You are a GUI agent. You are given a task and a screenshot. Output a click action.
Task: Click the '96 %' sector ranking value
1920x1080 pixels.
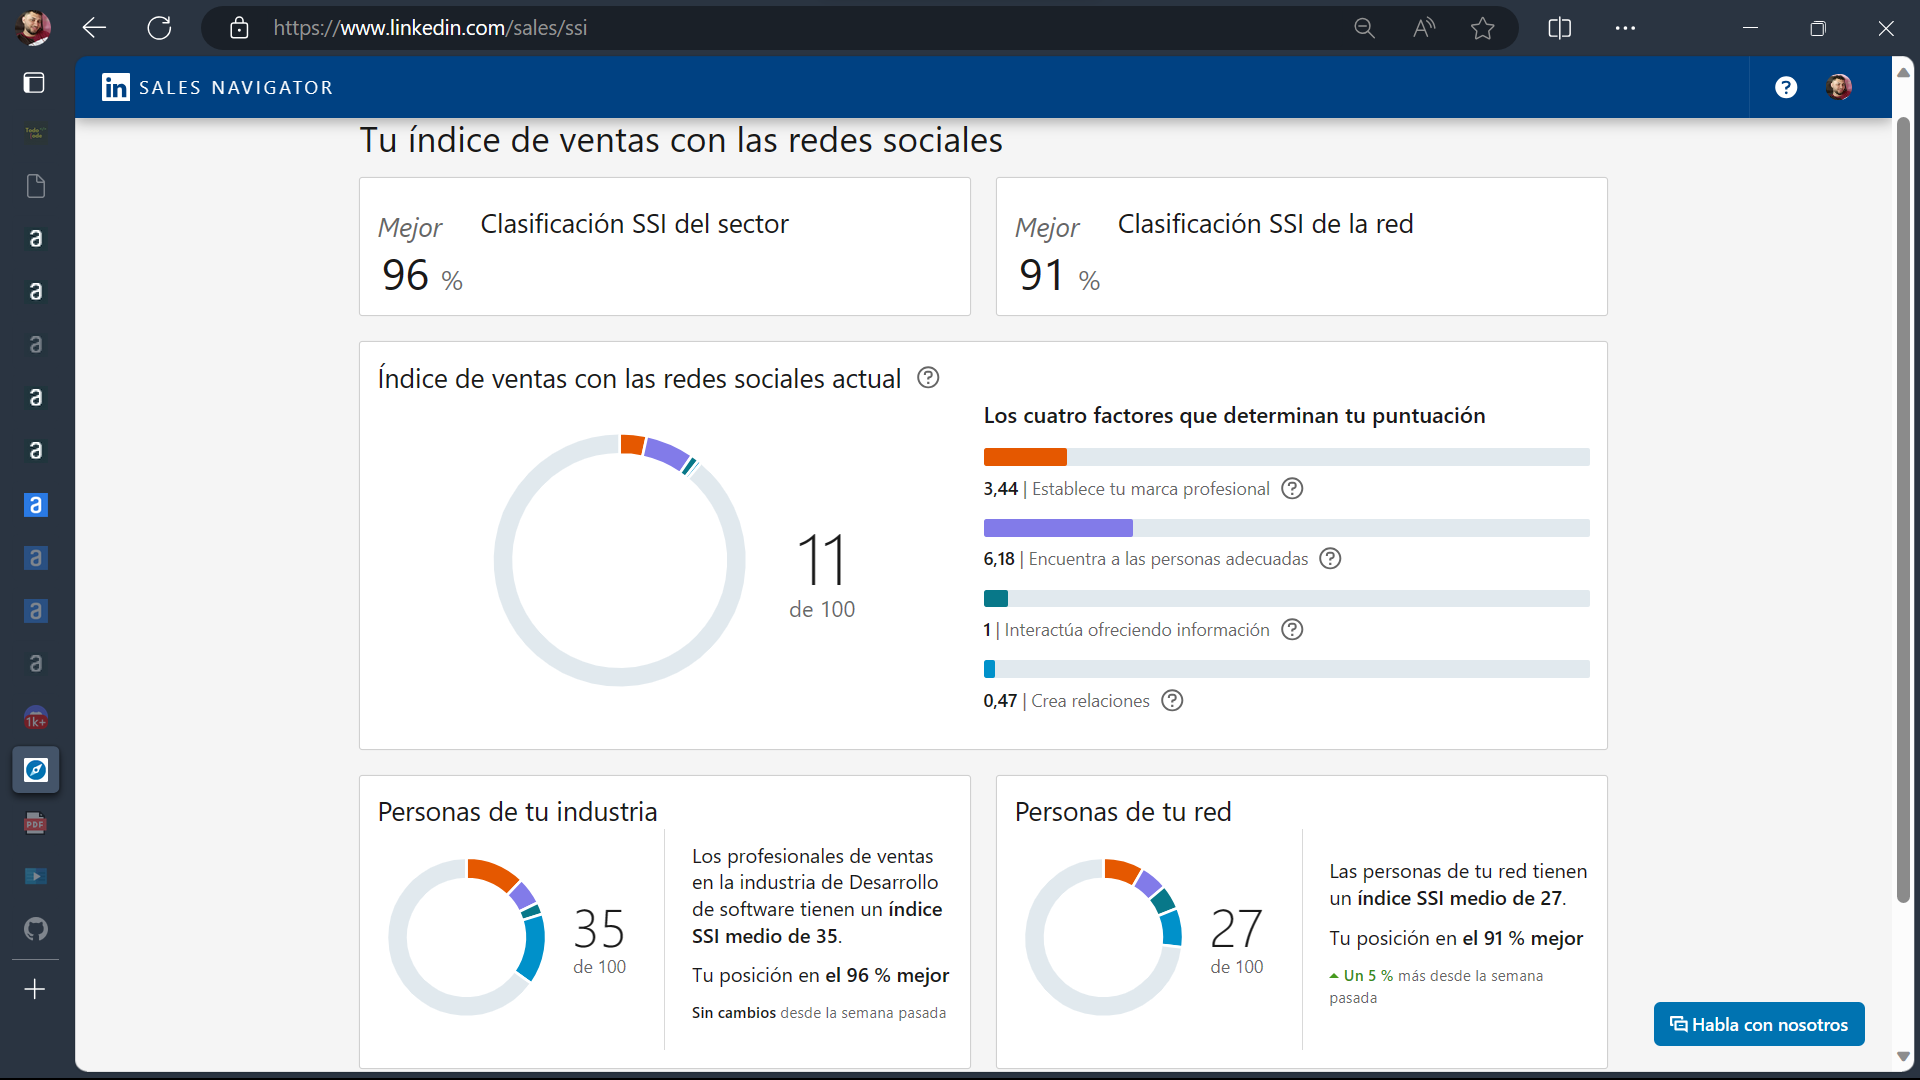(x=422, y=275)
